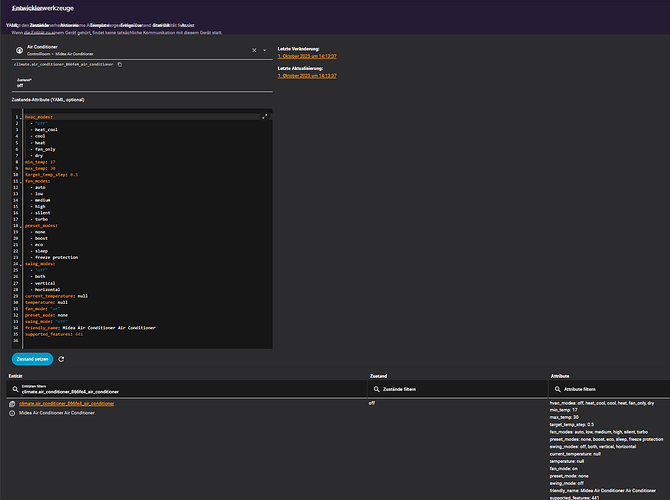Click the Zustand column header
The width and height of the screenshot is (670, 500).
tap(378, 376)
